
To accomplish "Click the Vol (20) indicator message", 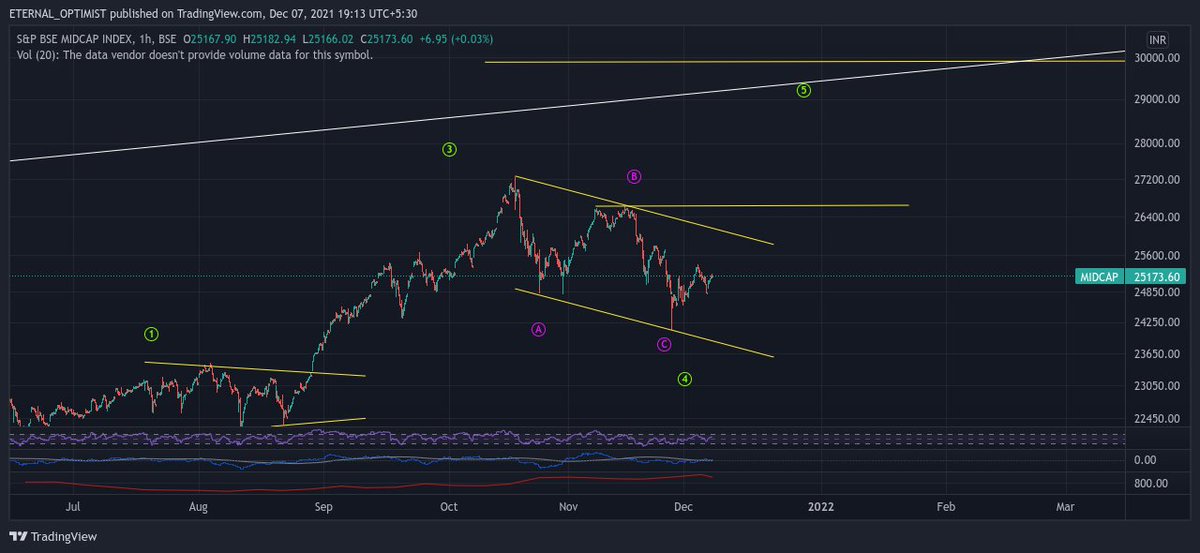I will (x=196, y=55).
